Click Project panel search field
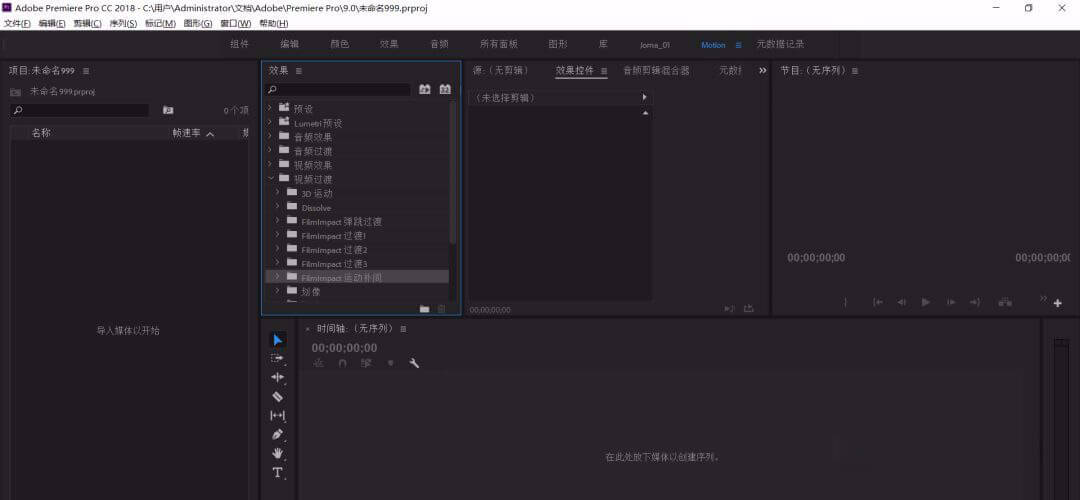This screenshot has height=500, width=1080. (80, 110)
